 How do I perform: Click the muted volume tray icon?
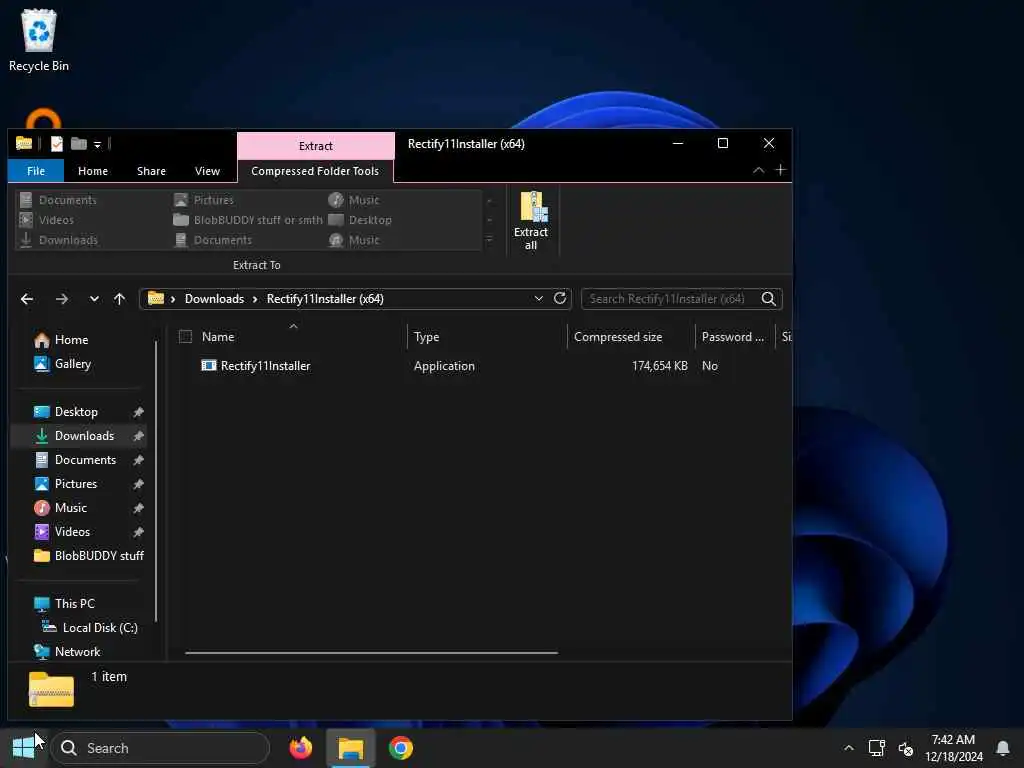(906, 748)
